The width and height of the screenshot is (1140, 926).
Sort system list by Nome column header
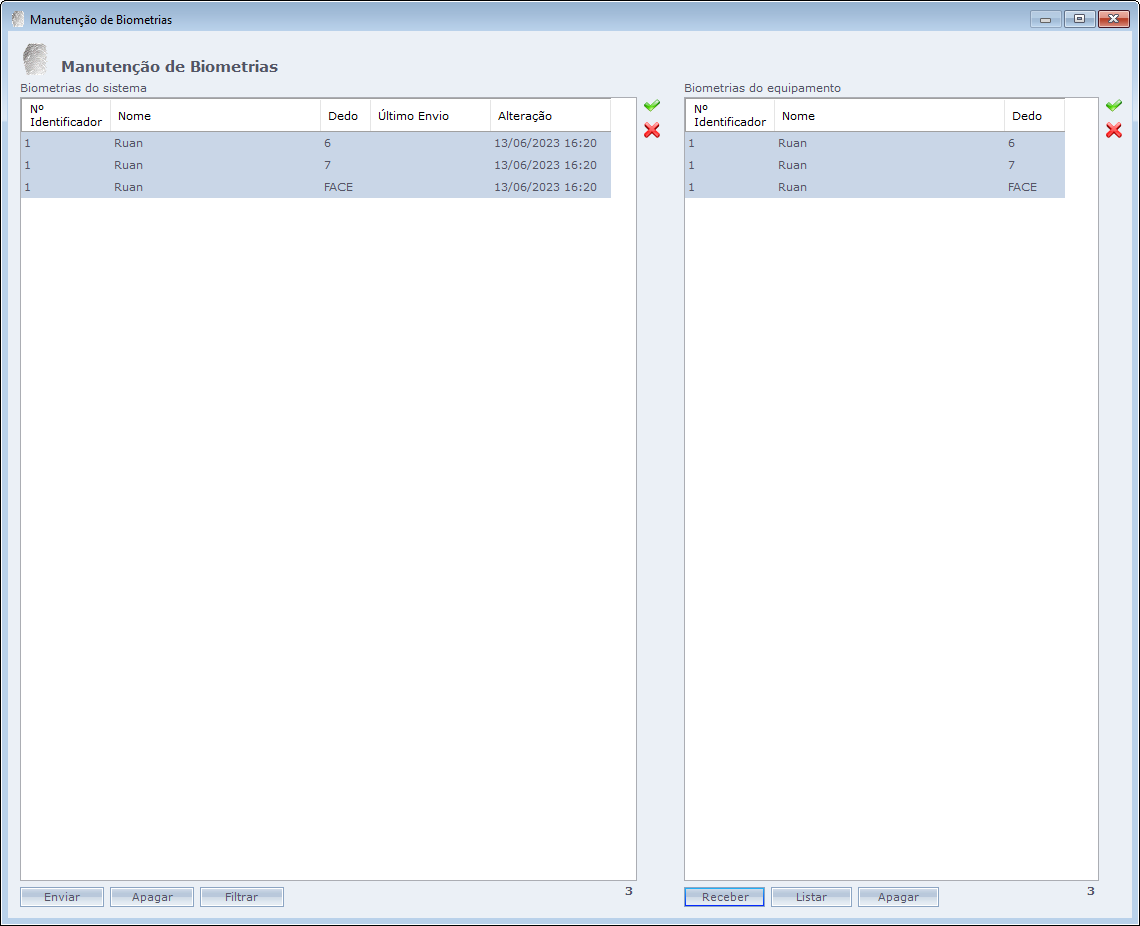[x=215, y=116]
